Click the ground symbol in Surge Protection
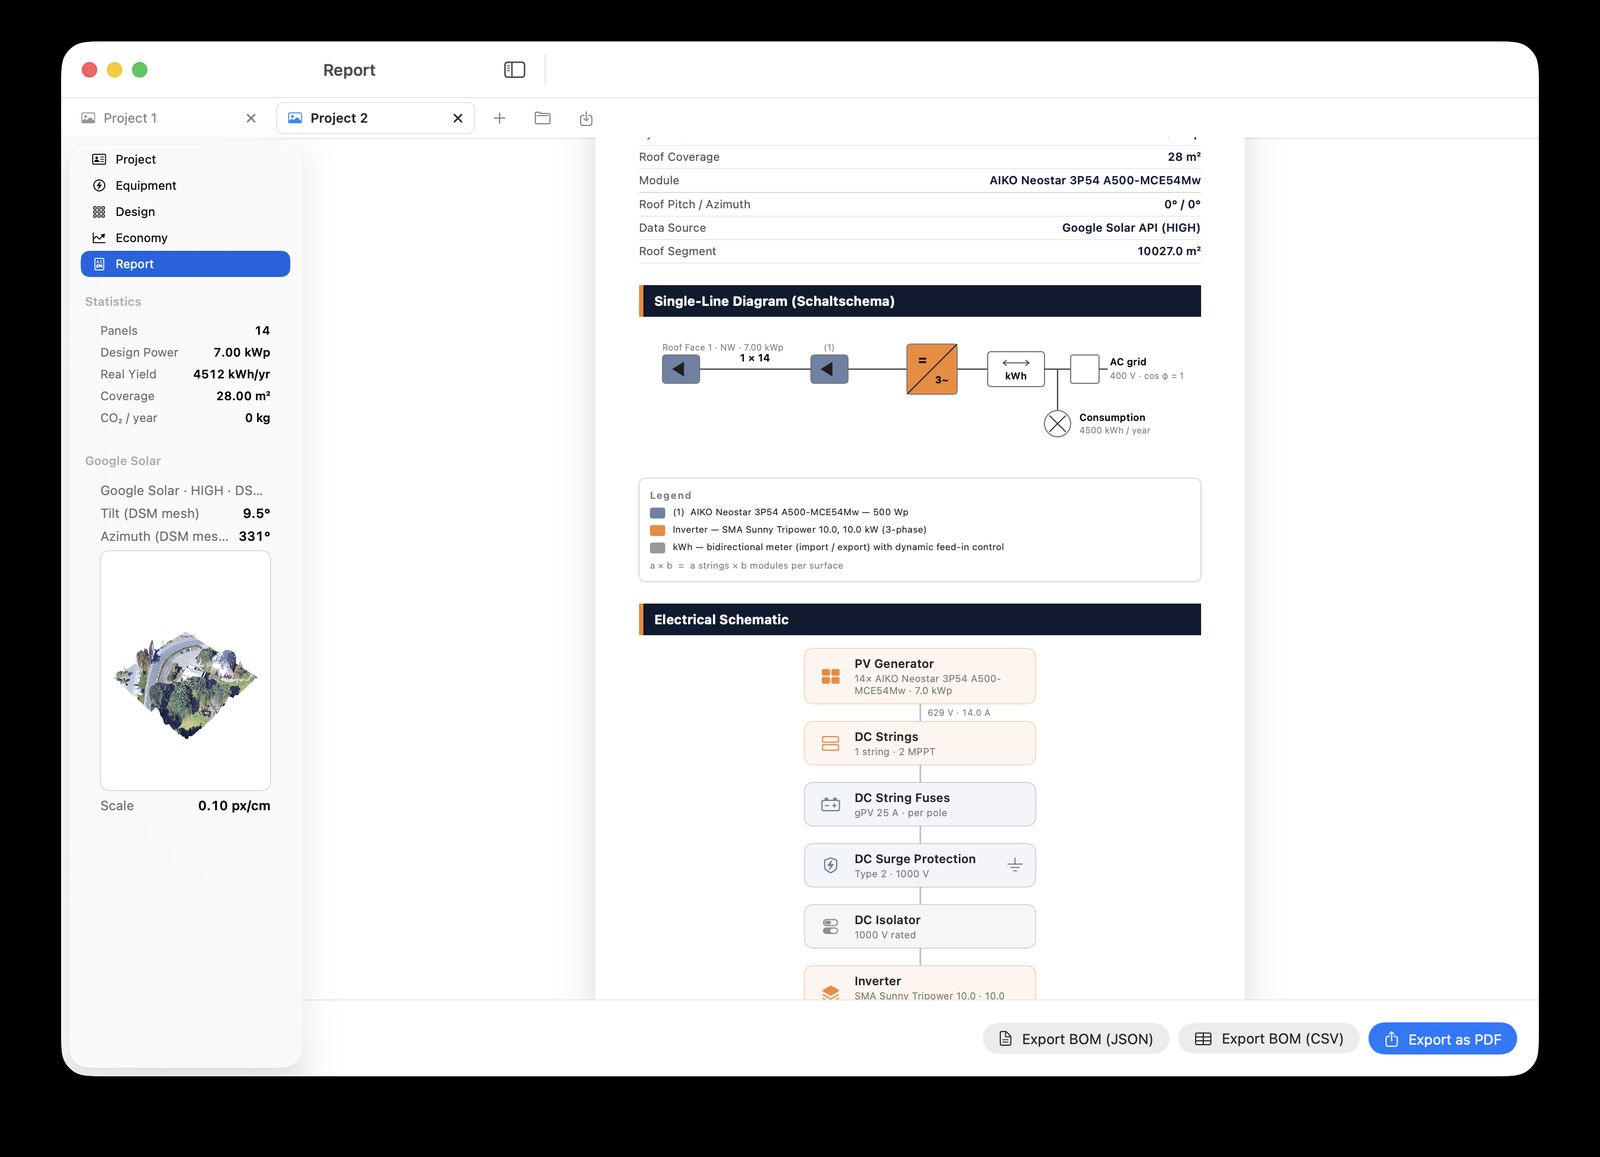This screenshot has height=1157, width=1600. click(x=1014, y=866)
